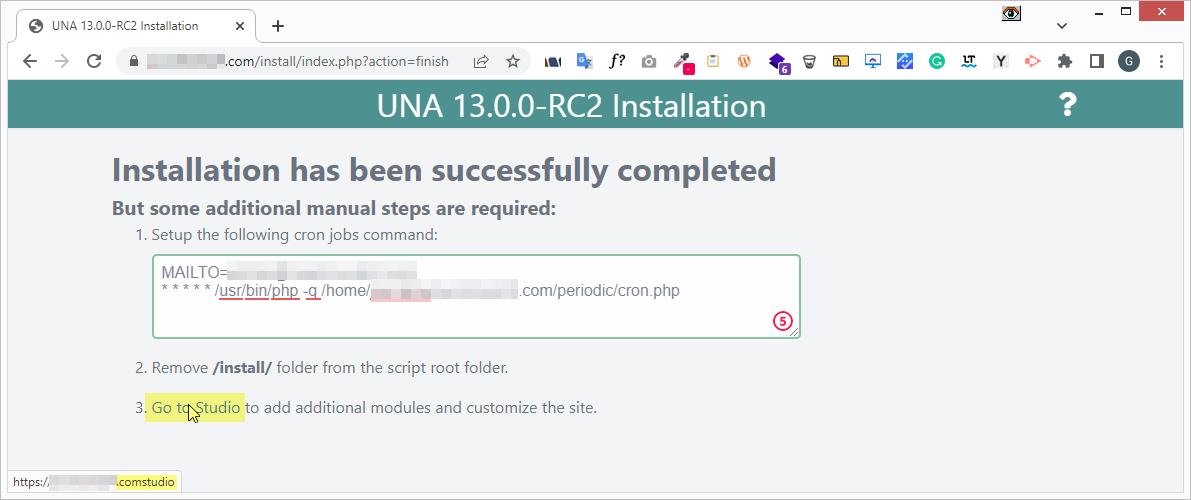This screenshot has width=1191, height=500.
Task: Open a new browser tab
Action: tap(278, 26)
